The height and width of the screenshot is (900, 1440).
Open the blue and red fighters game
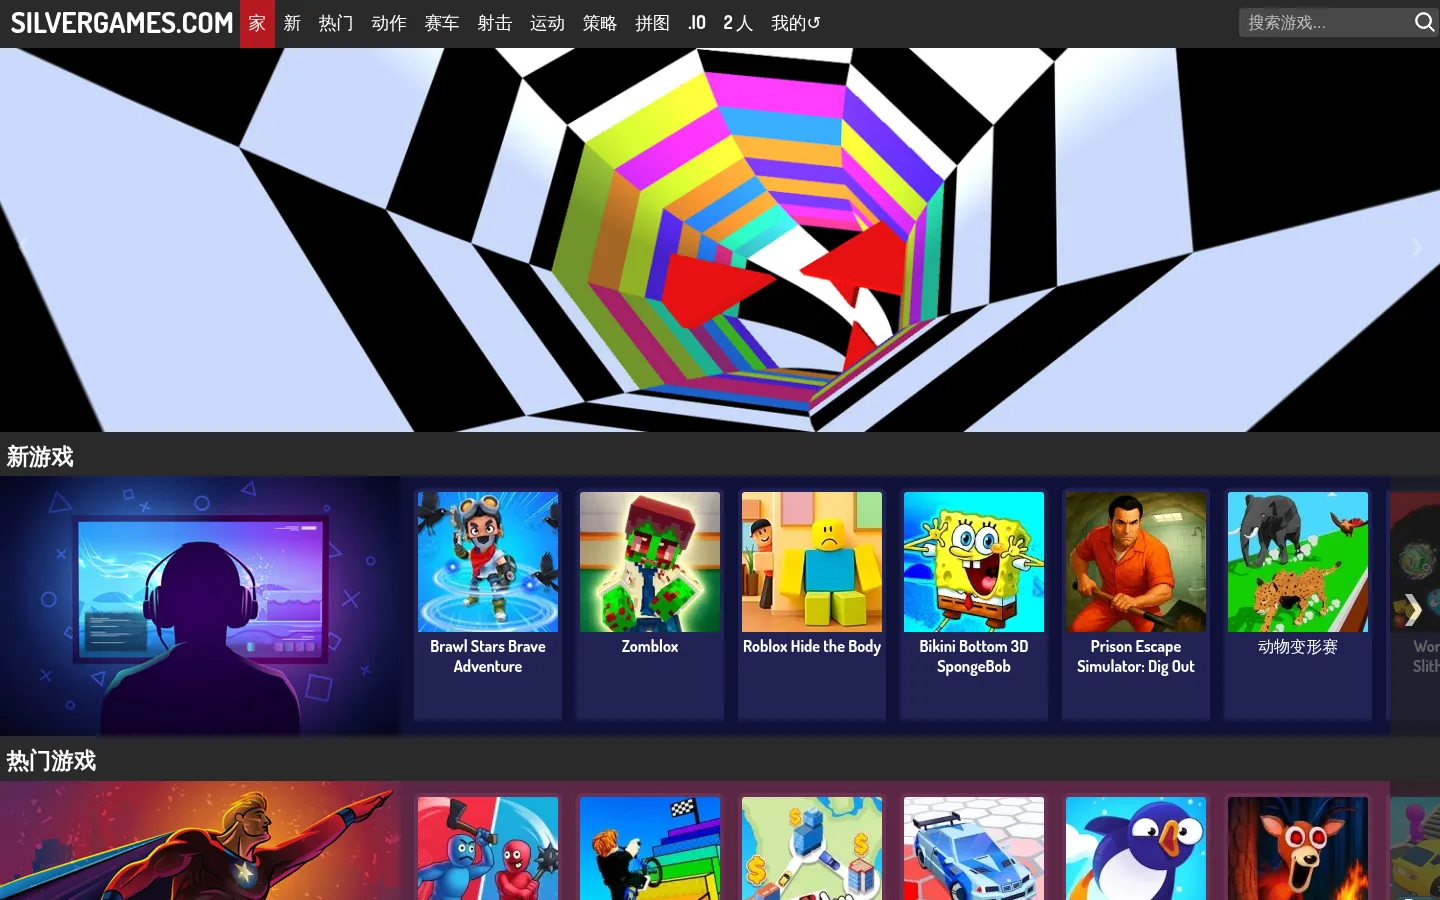click(x=488, y=848)
